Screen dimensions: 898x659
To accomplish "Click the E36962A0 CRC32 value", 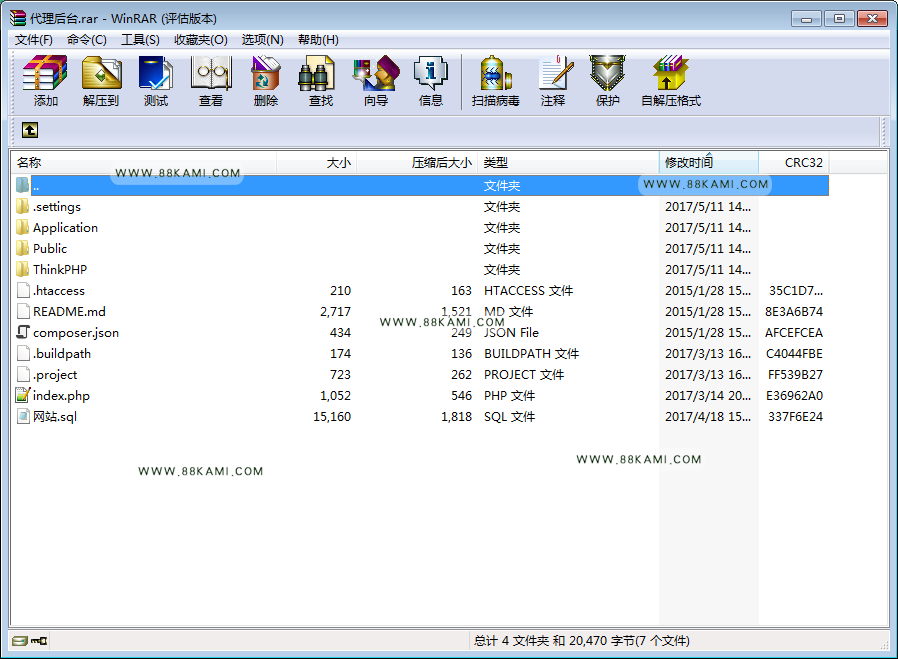I will [x=795, y=396].
